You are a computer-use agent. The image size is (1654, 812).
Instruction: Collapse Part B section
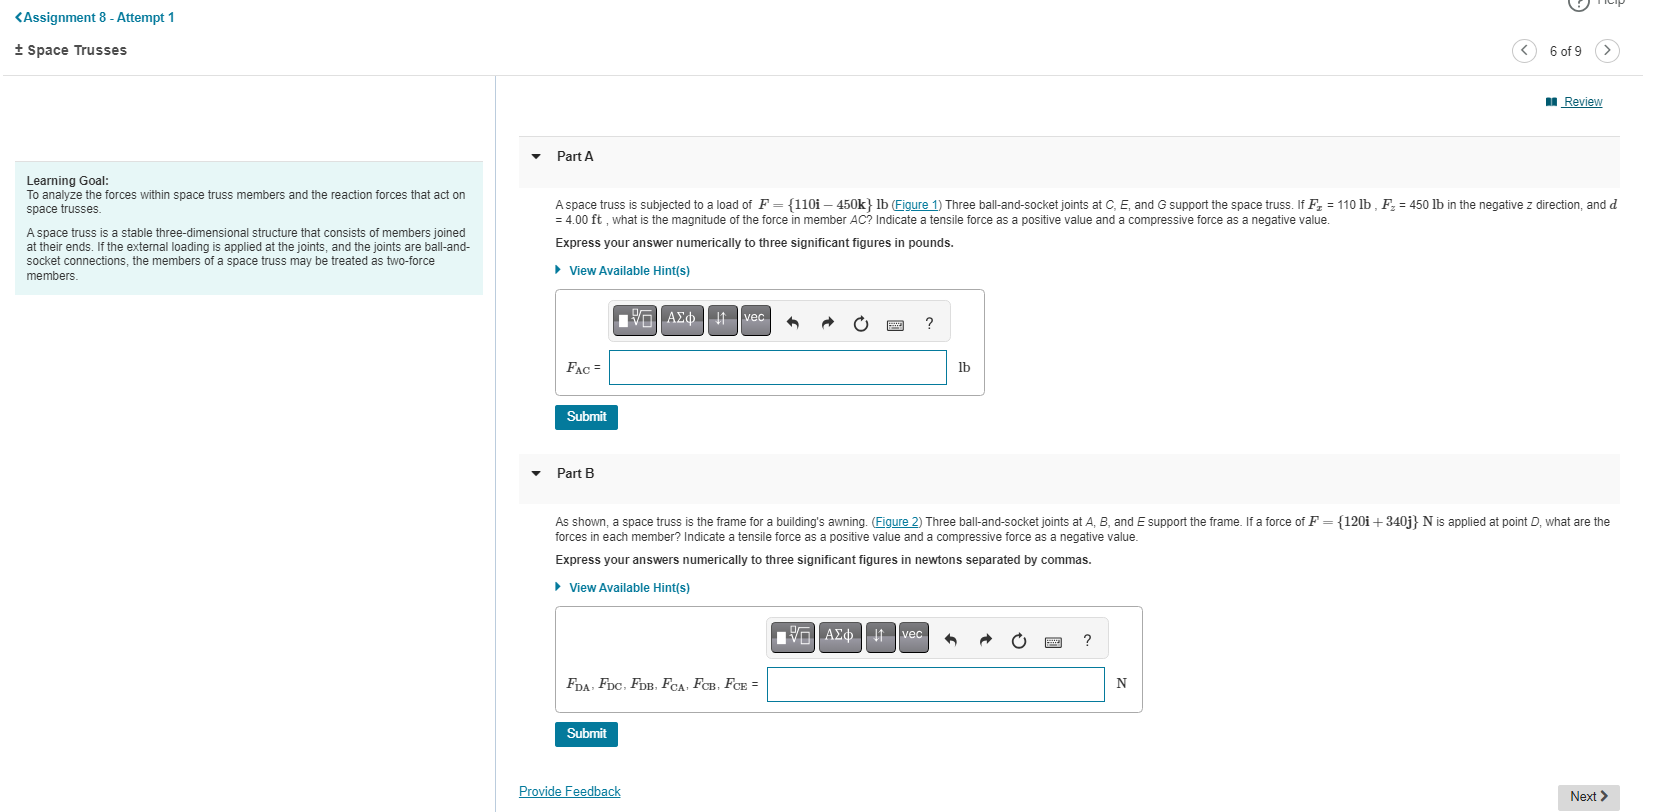(536, 473)
